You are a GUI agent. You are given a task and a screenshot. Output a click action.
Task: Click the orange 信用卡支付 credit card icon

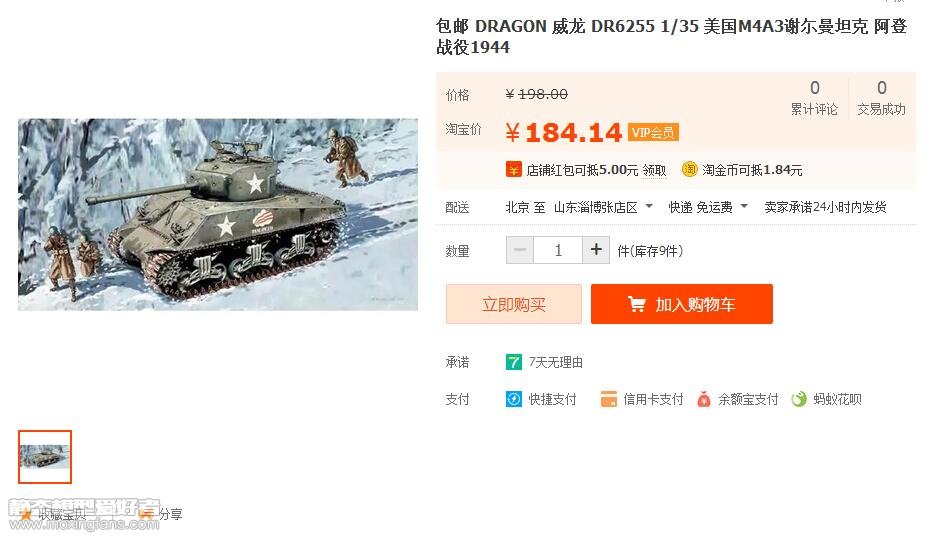(x=609, y=399)
